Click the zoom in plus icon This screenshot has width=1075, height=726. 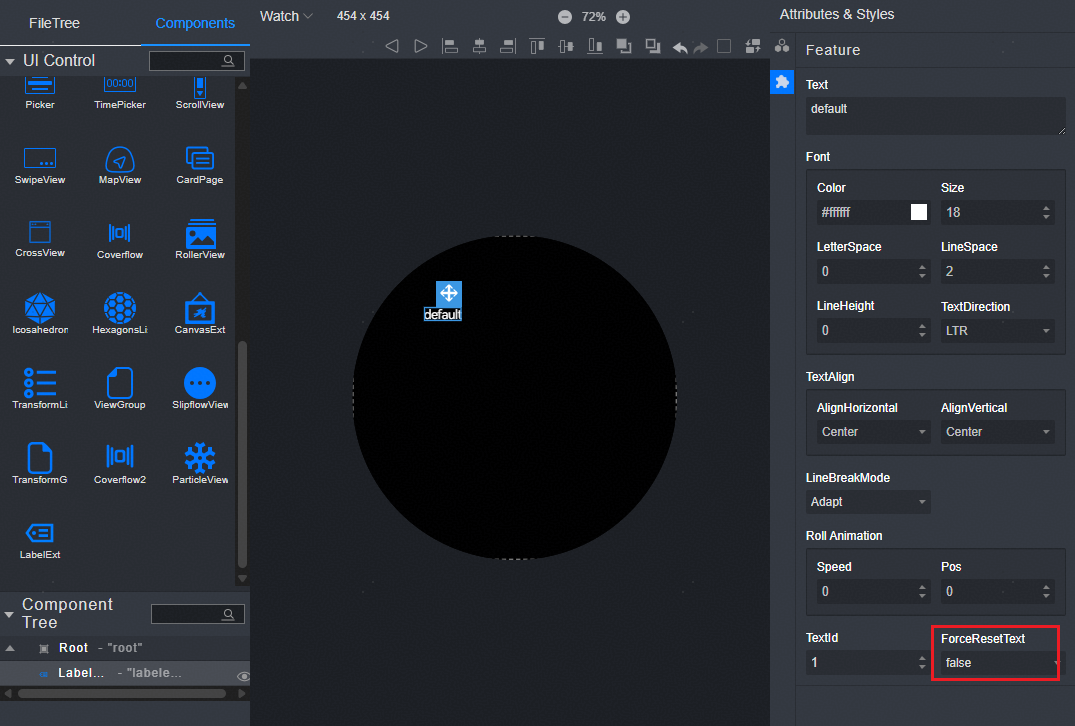(623, 17)
